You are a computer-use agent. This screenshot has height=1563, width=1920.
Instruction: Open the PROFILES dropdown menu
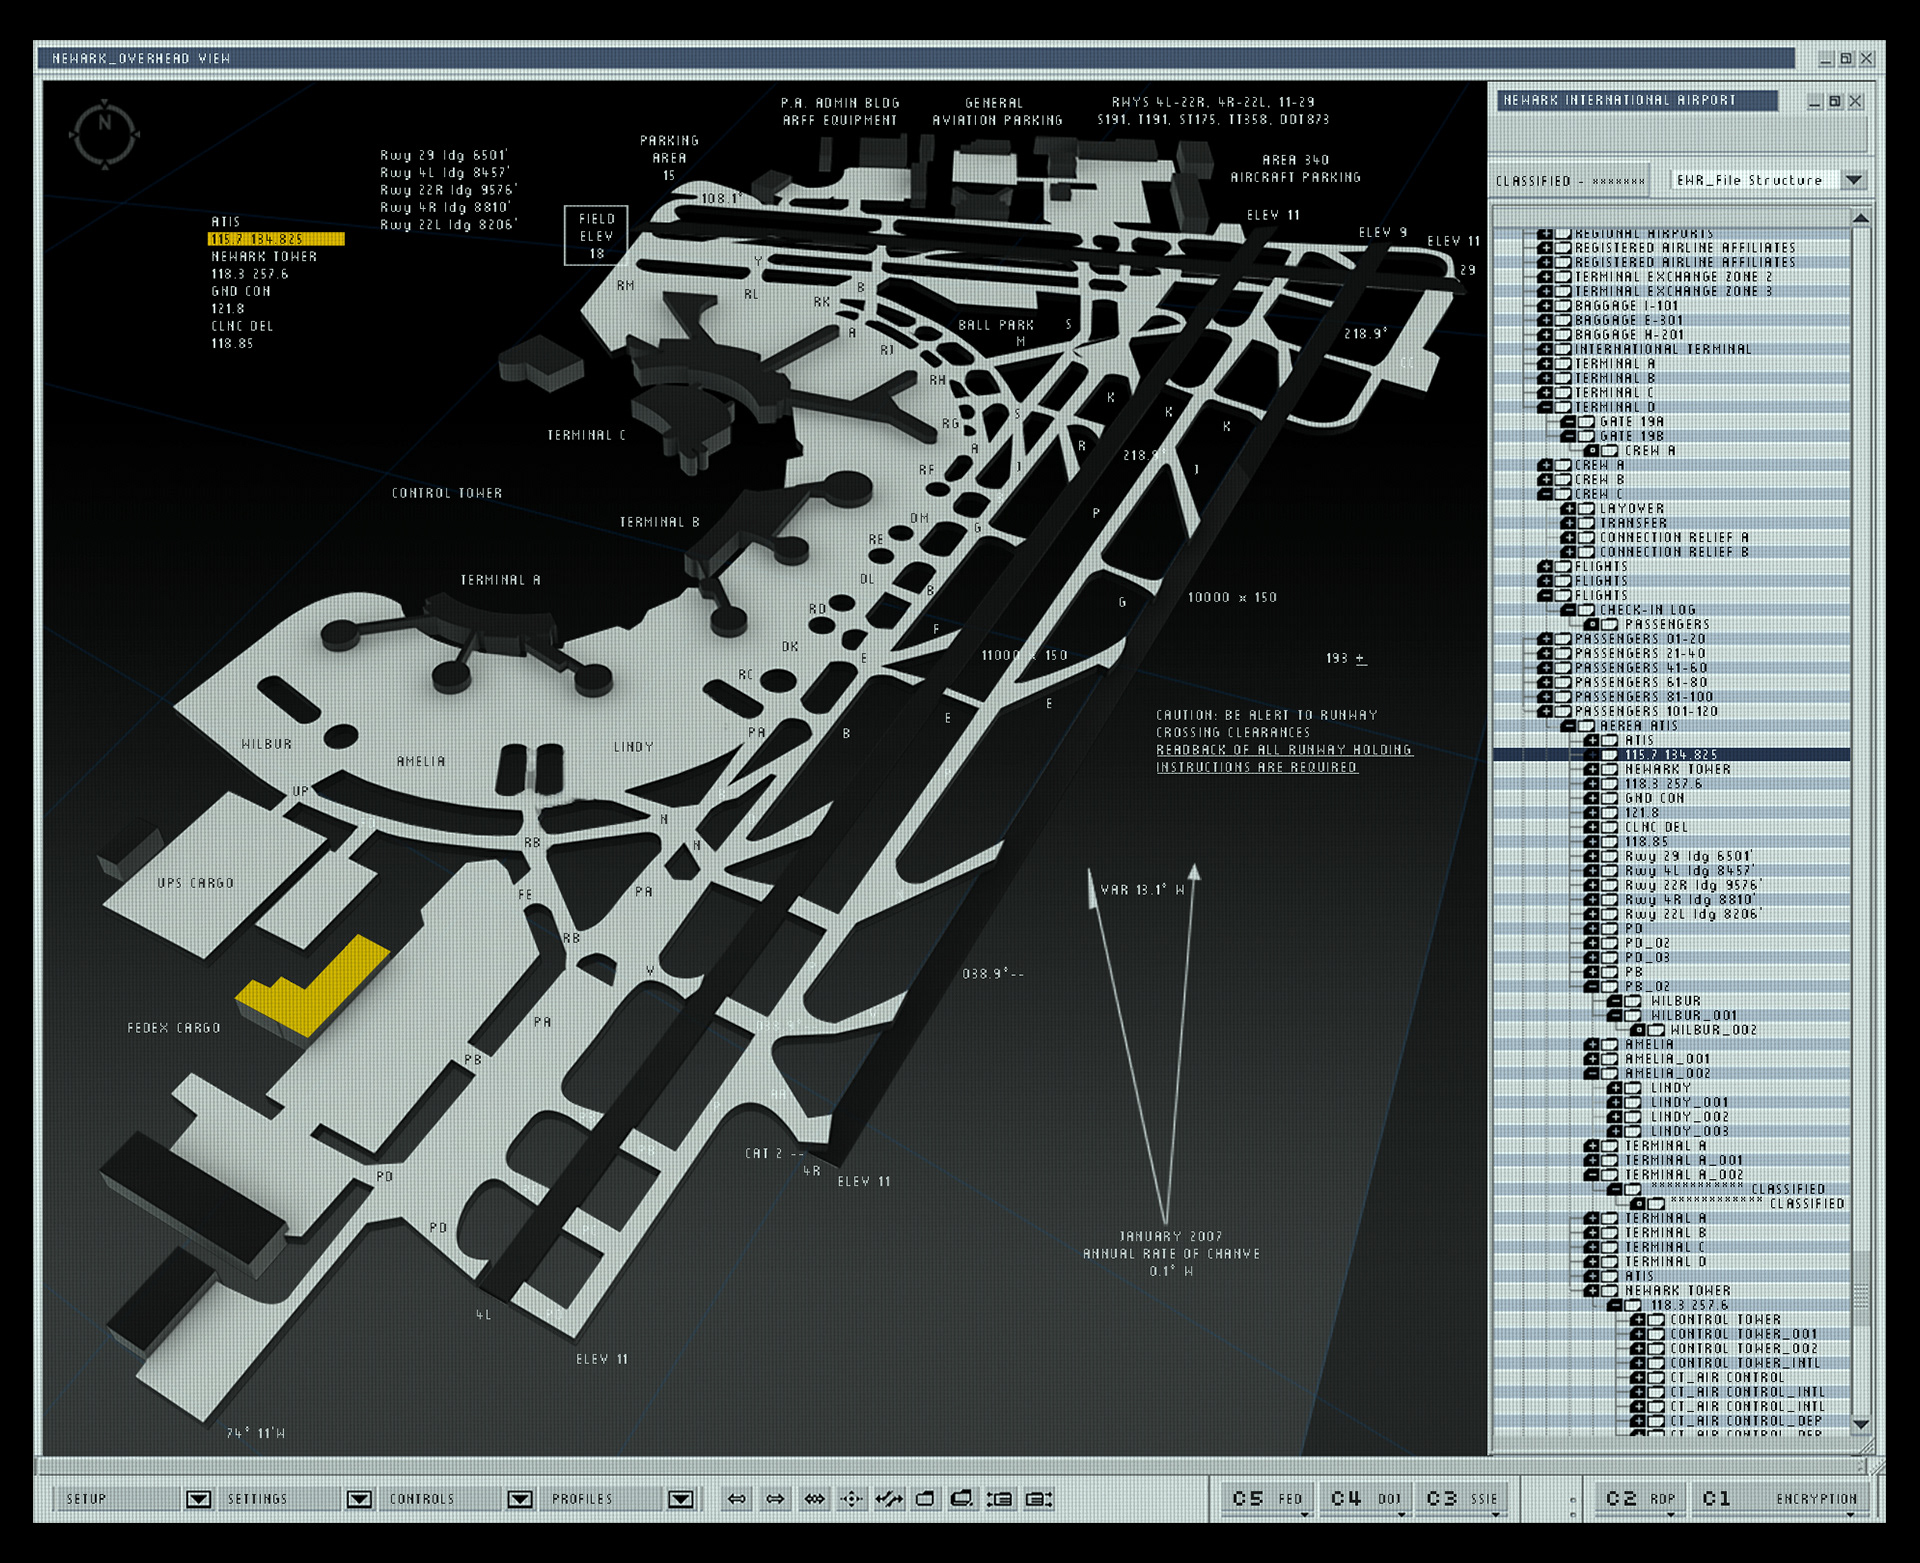coord(680,1498)
